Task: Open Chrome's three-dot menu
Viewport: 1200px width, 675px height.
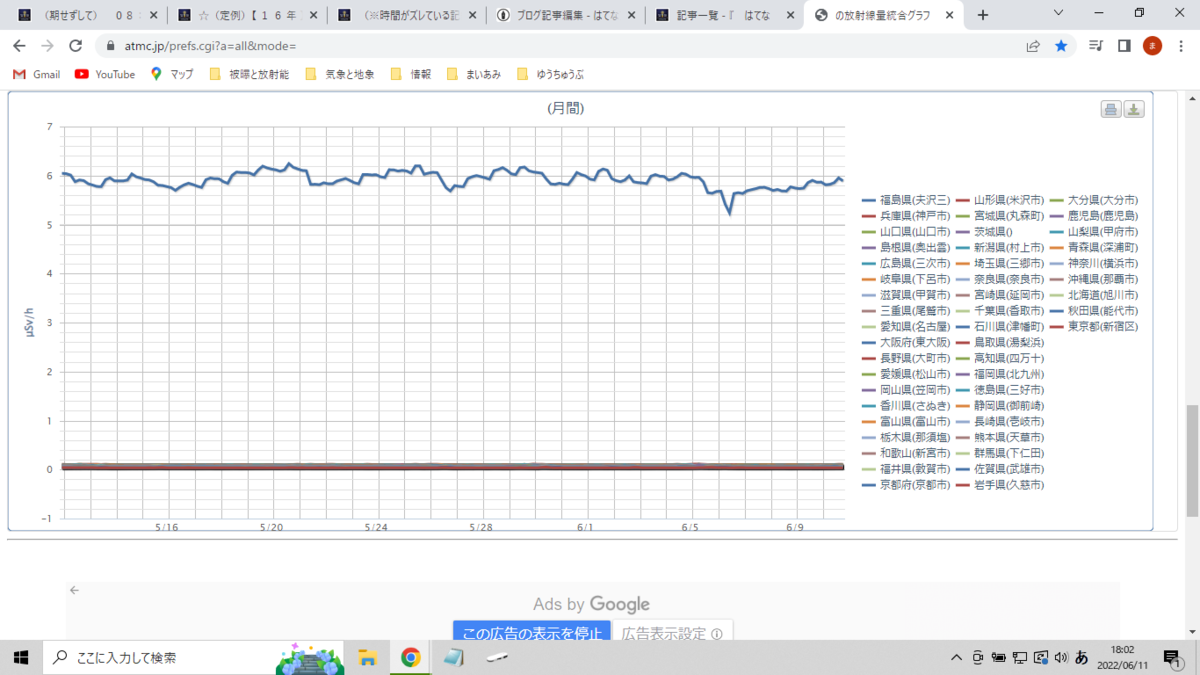Action: pyautogui.click(x=1181, y=46)
